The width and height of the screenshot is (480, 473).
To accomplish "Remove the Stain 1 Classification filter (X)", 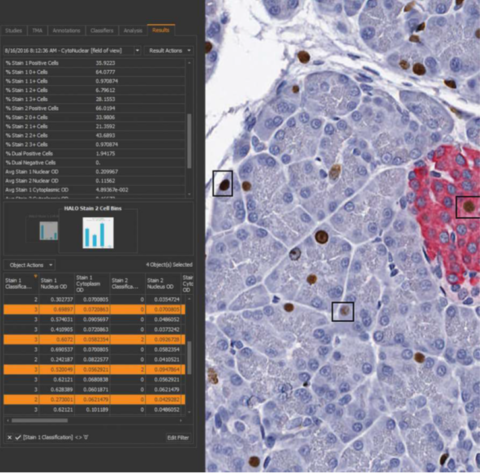I will [x=10, y=437].
